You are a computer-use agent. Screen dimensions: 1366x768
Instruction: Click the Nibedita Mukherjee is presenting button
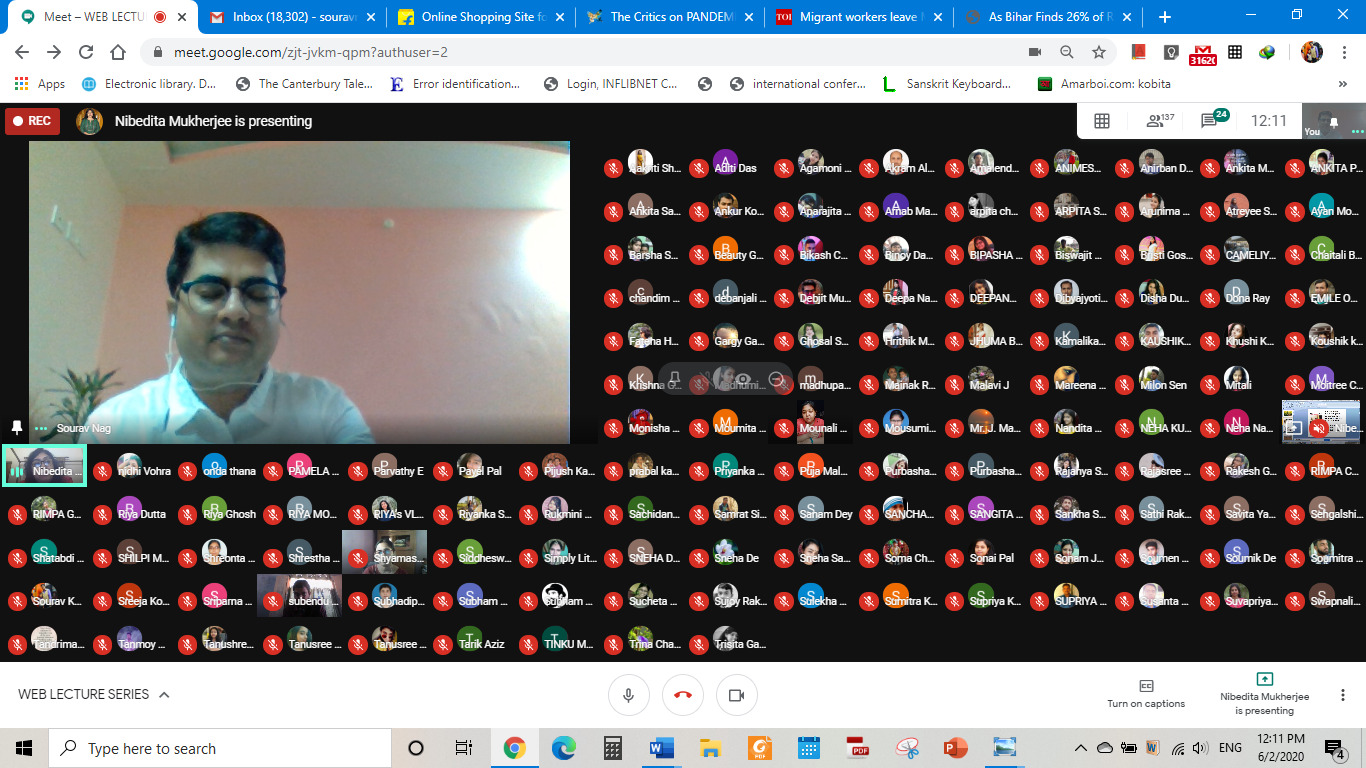pos(1264,694)
